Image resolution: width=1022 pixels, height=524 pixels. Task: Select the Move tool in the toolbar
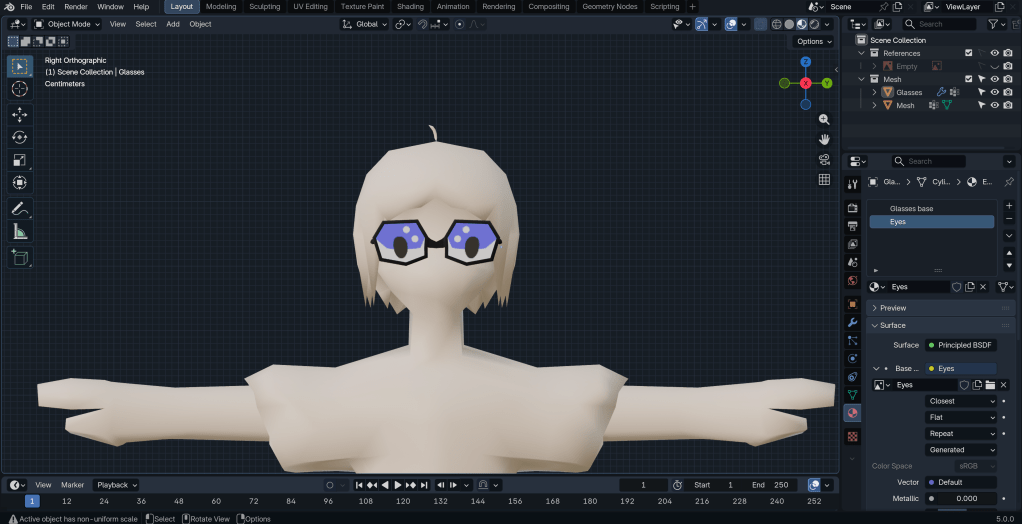19,115
